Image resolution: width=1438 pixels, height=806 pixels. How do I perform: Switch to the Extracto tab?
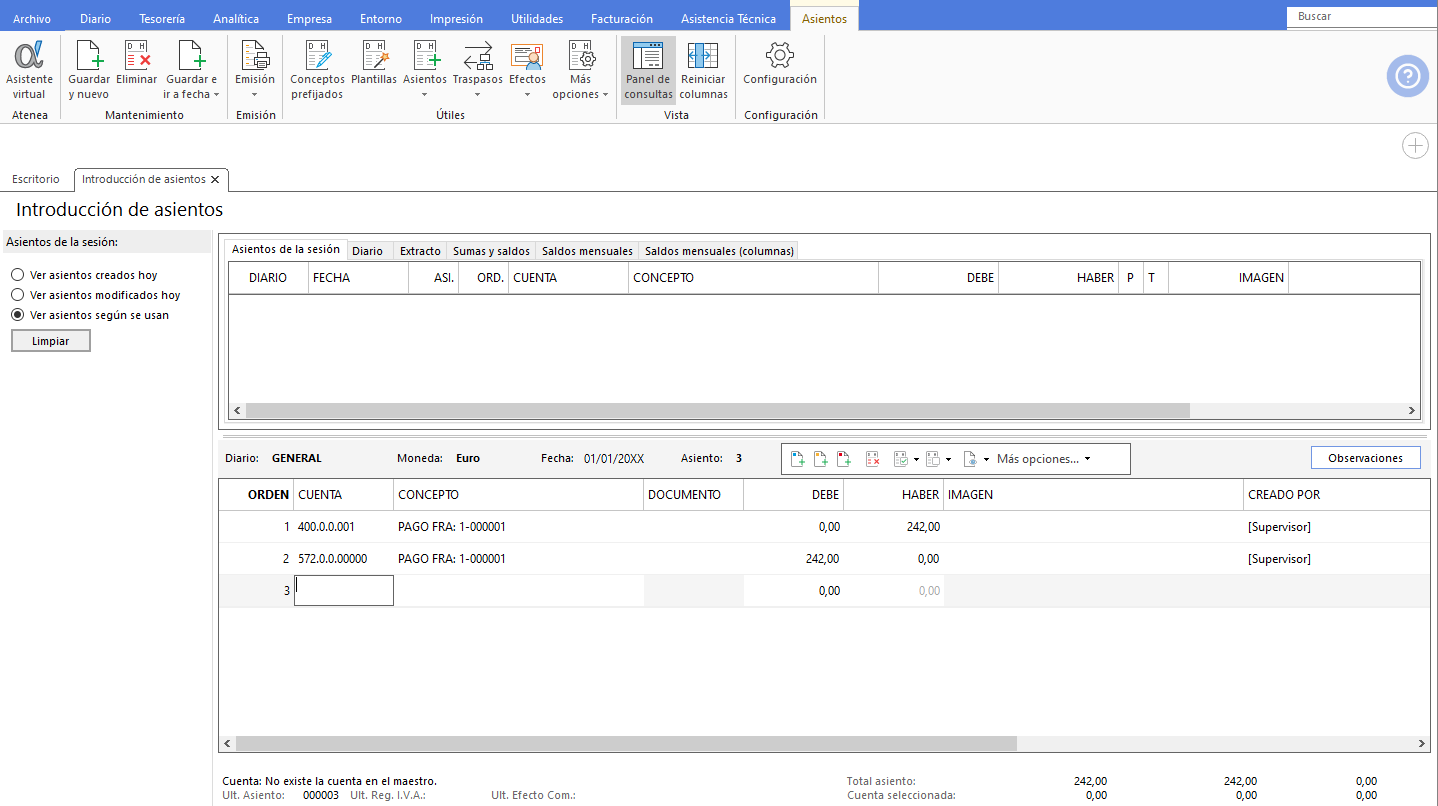(x=420, y=251)
